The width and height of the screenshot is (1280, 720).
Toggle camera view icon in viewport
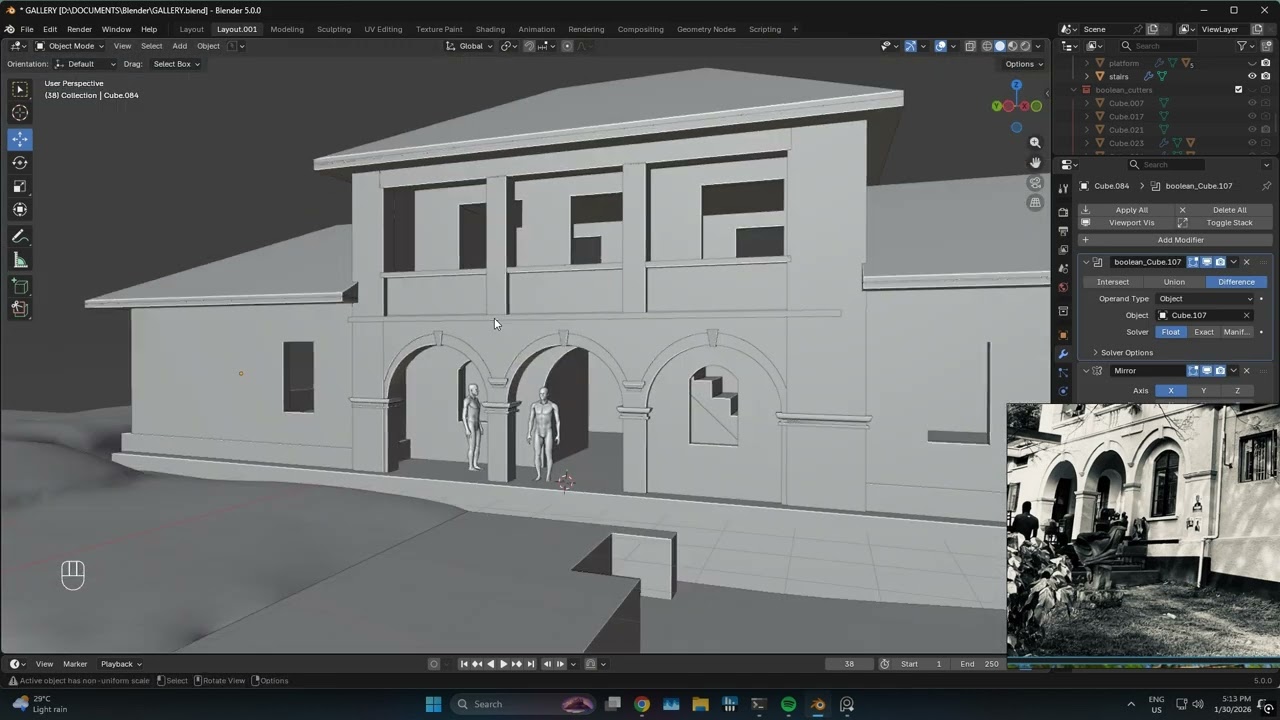(x=1035, y=183)
